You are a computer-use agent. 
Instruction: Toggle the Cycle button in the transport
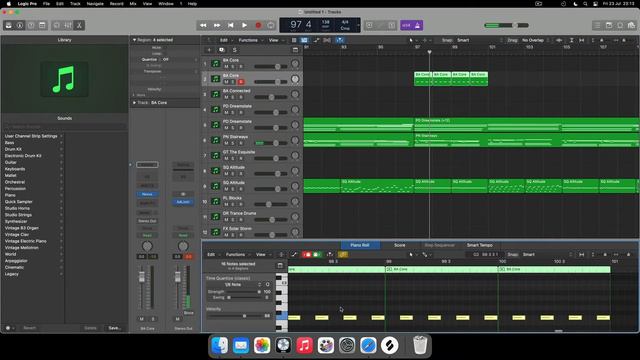pos(271,25)
